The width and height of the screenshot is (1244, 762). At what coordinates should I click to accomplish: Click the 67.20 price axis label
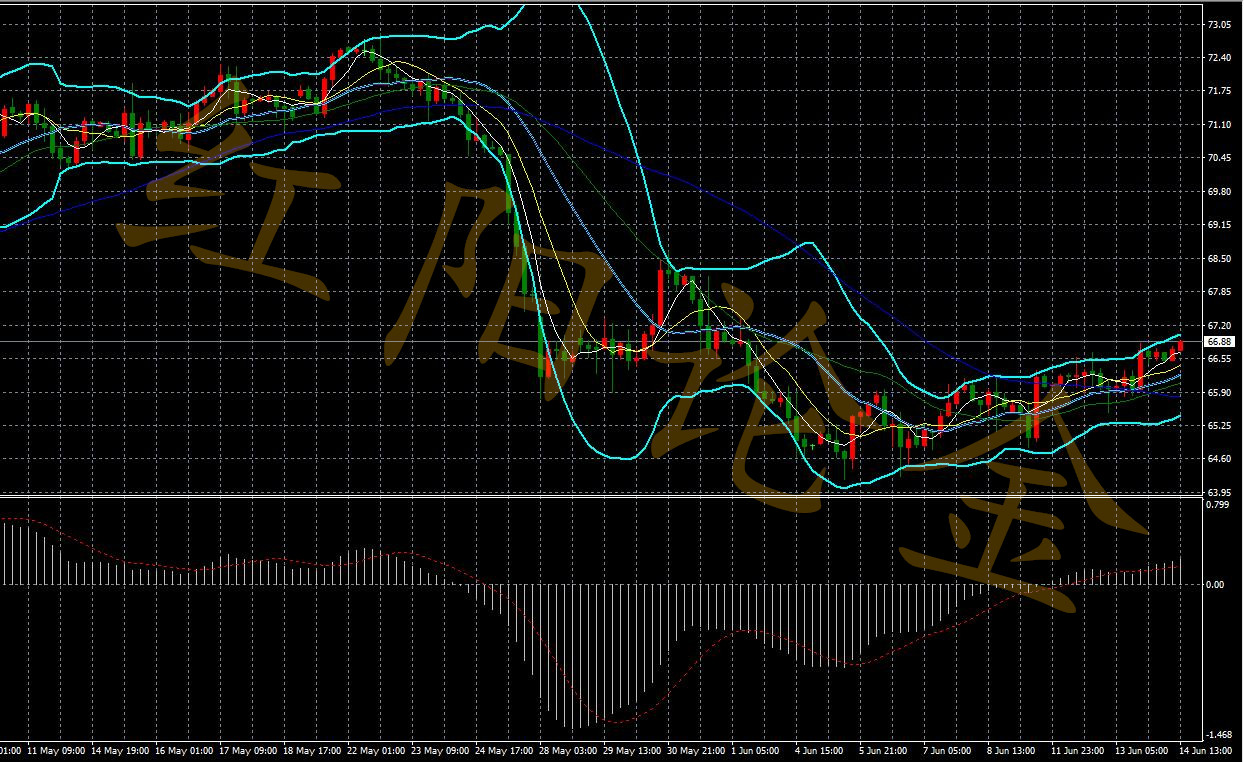pyautogui.click(x=1220, y=326)
